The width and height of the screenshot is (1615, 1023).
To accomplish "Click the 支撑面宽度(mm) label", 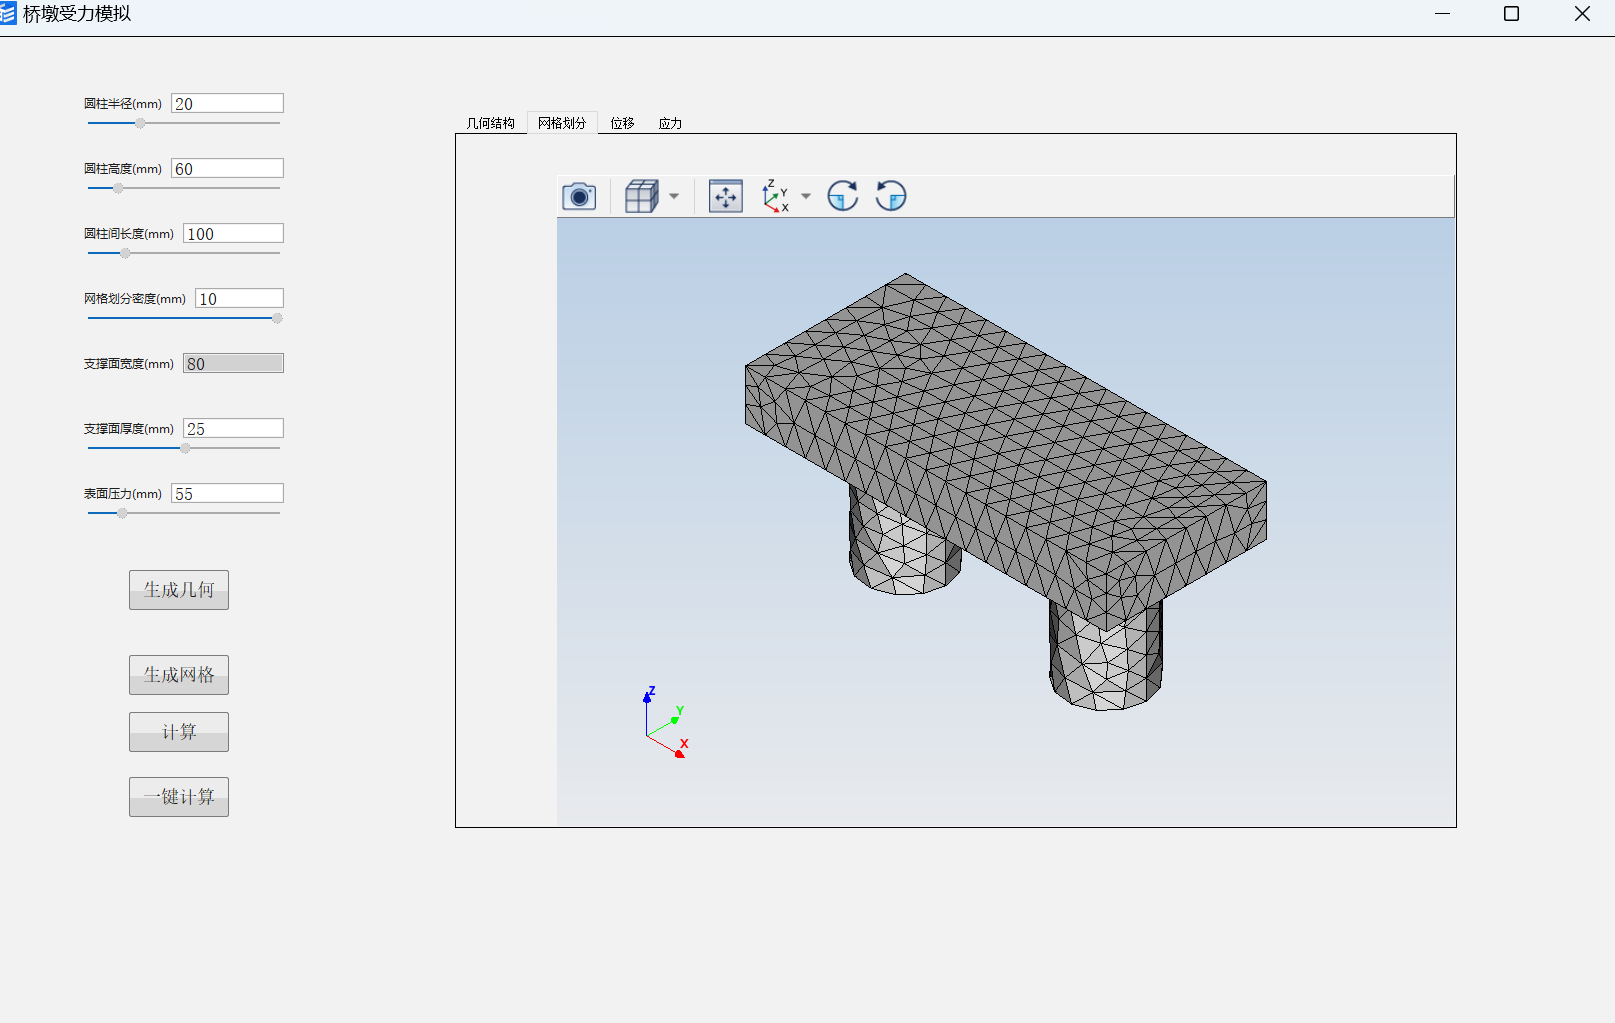I will click(x=129, y=364).
